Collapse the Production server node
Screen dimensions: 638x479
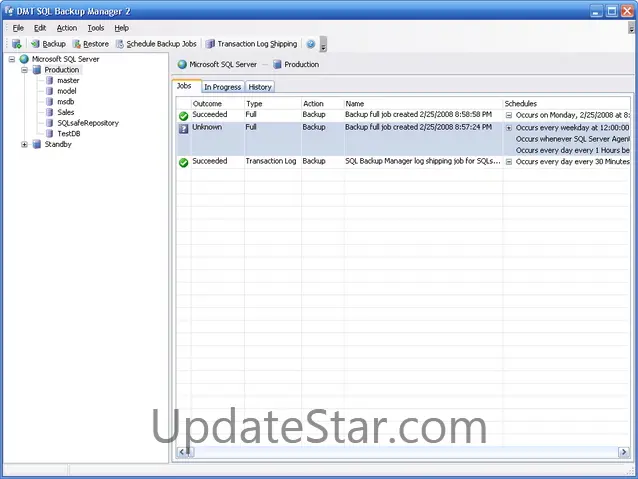click(24, 70)
